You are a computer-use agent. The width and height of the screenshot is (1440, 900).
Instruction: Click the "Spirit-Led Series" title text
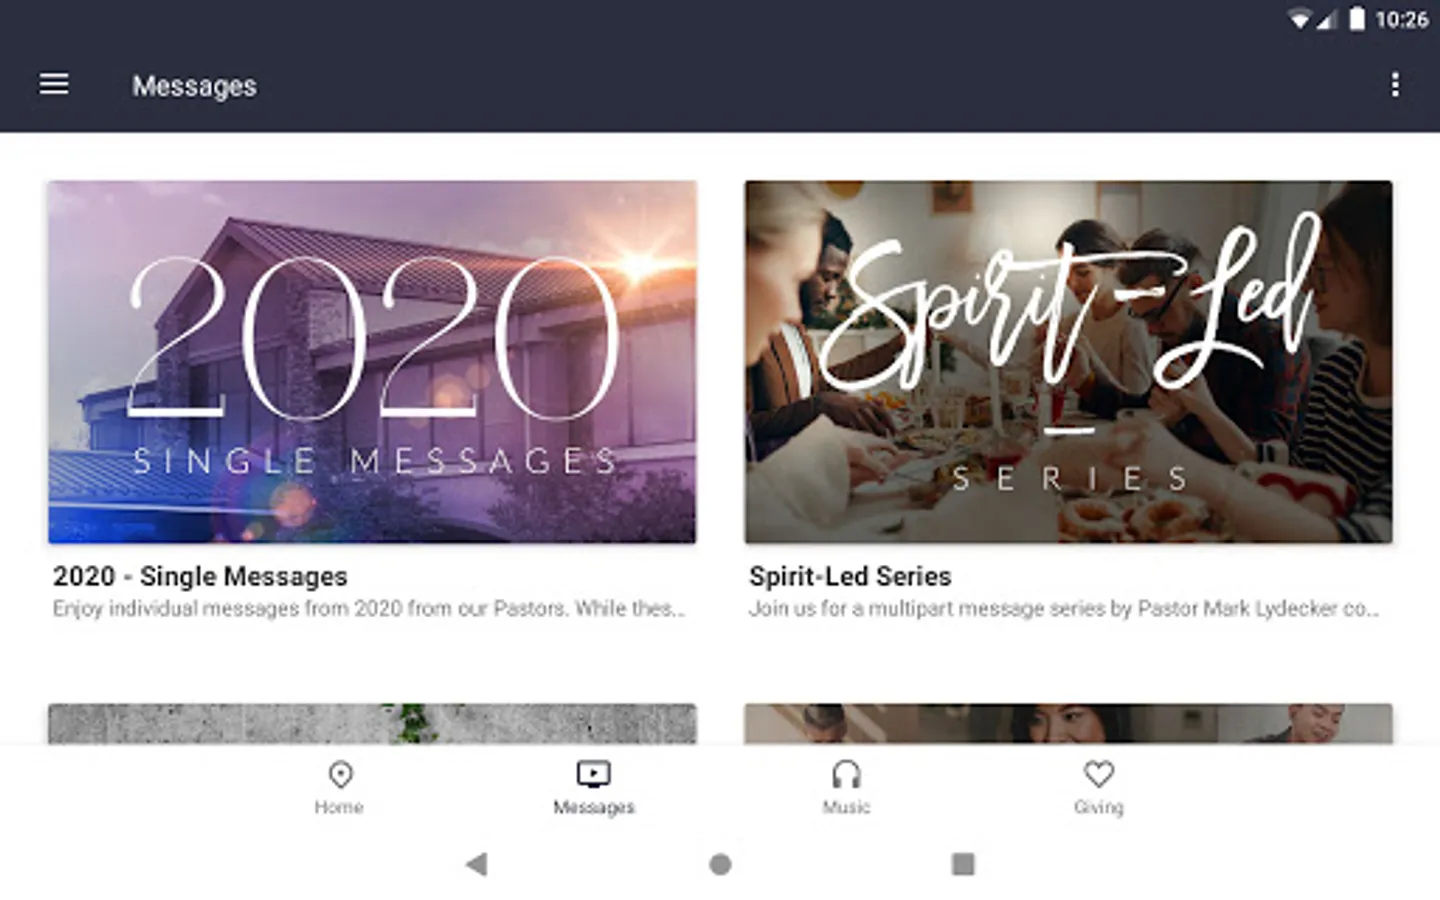pyautogui.click(x=850, y=576)
